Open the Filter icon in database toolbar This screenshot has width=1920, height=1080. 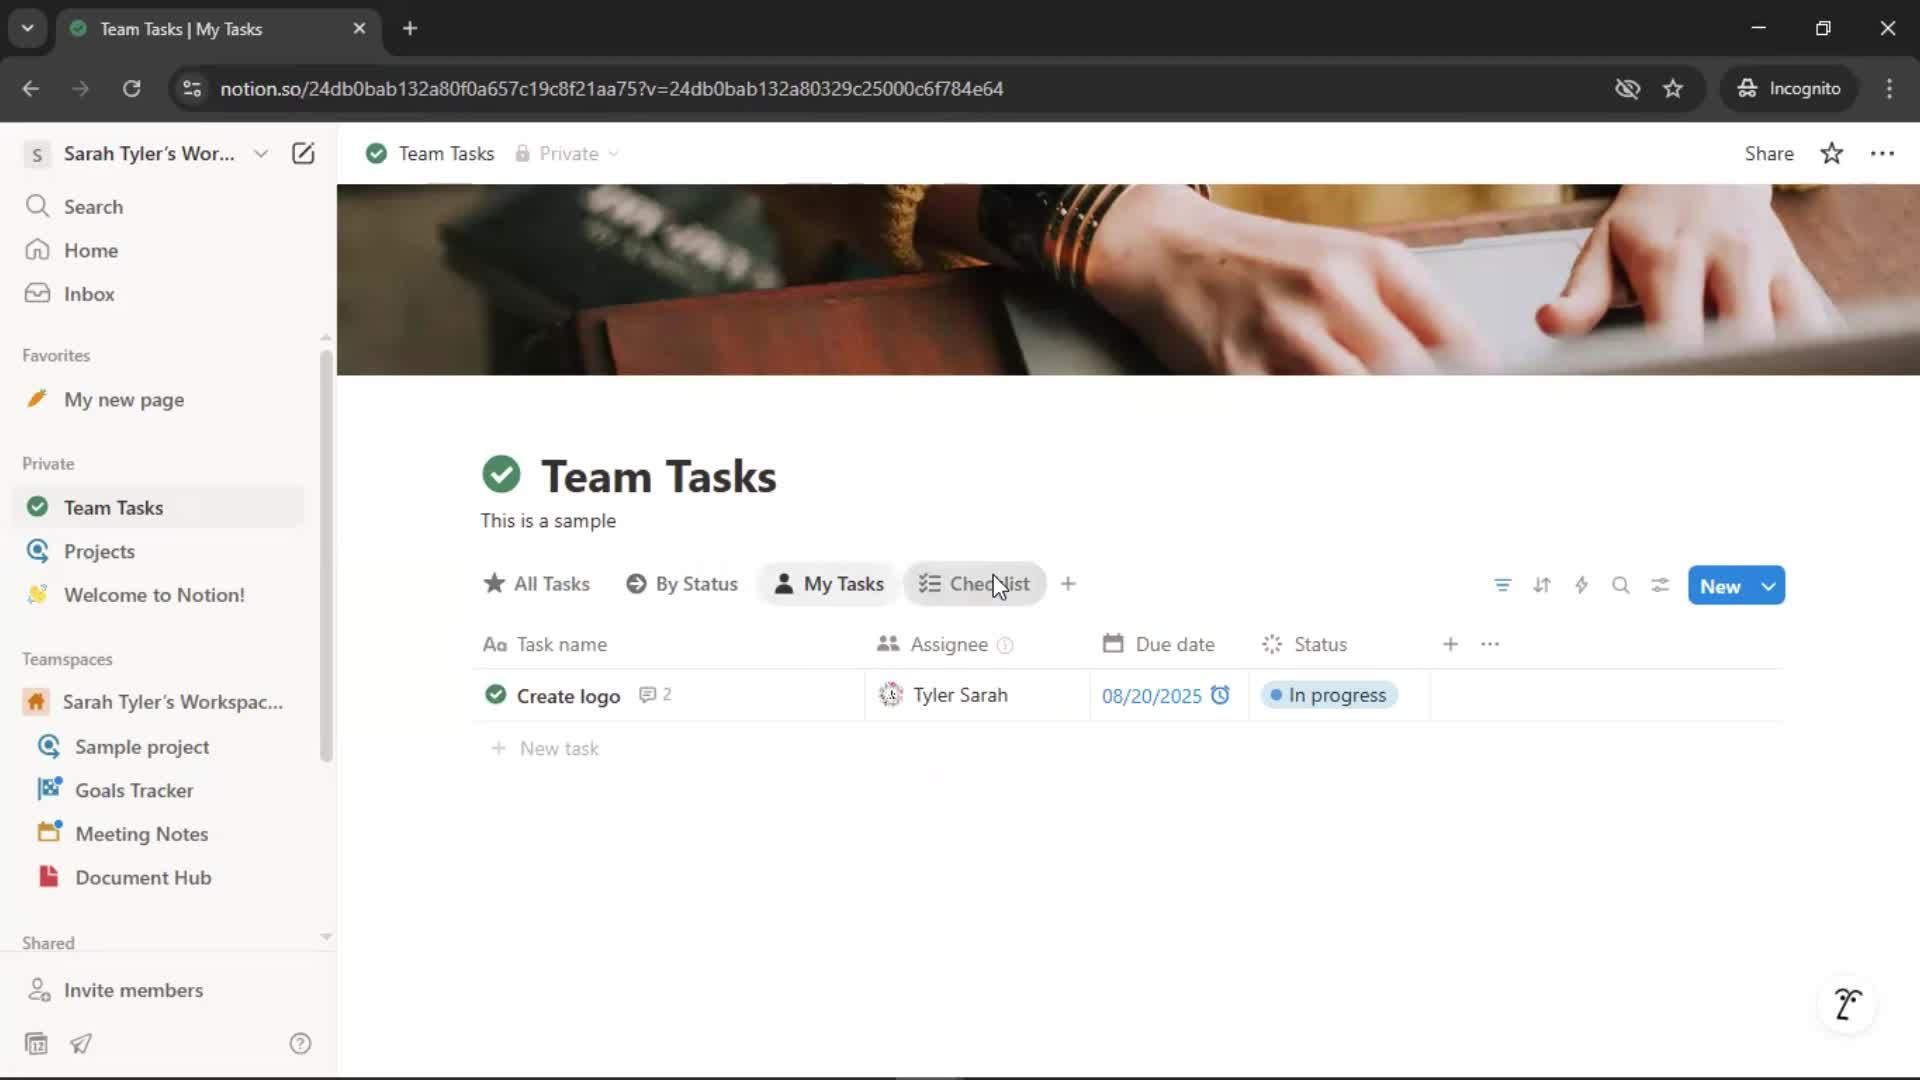1502,586
